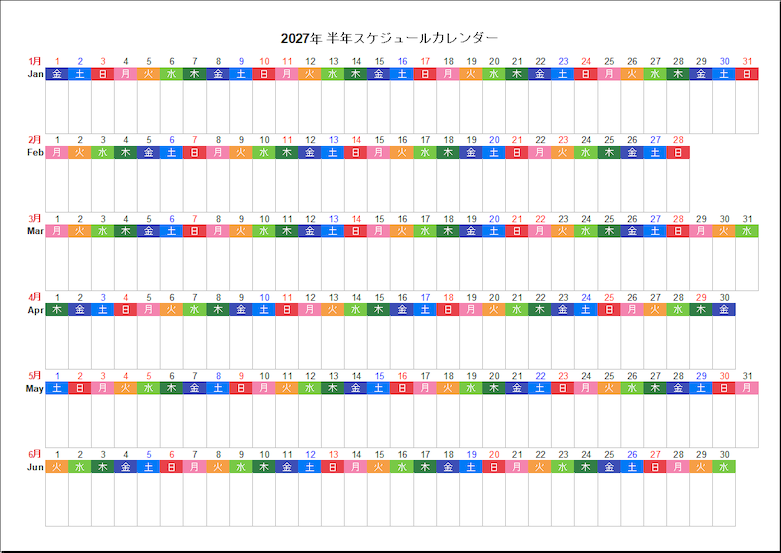The width and height of the screenshot is (781, 553).
Task: Click date number 28 in February row
Action: point(678,140)
